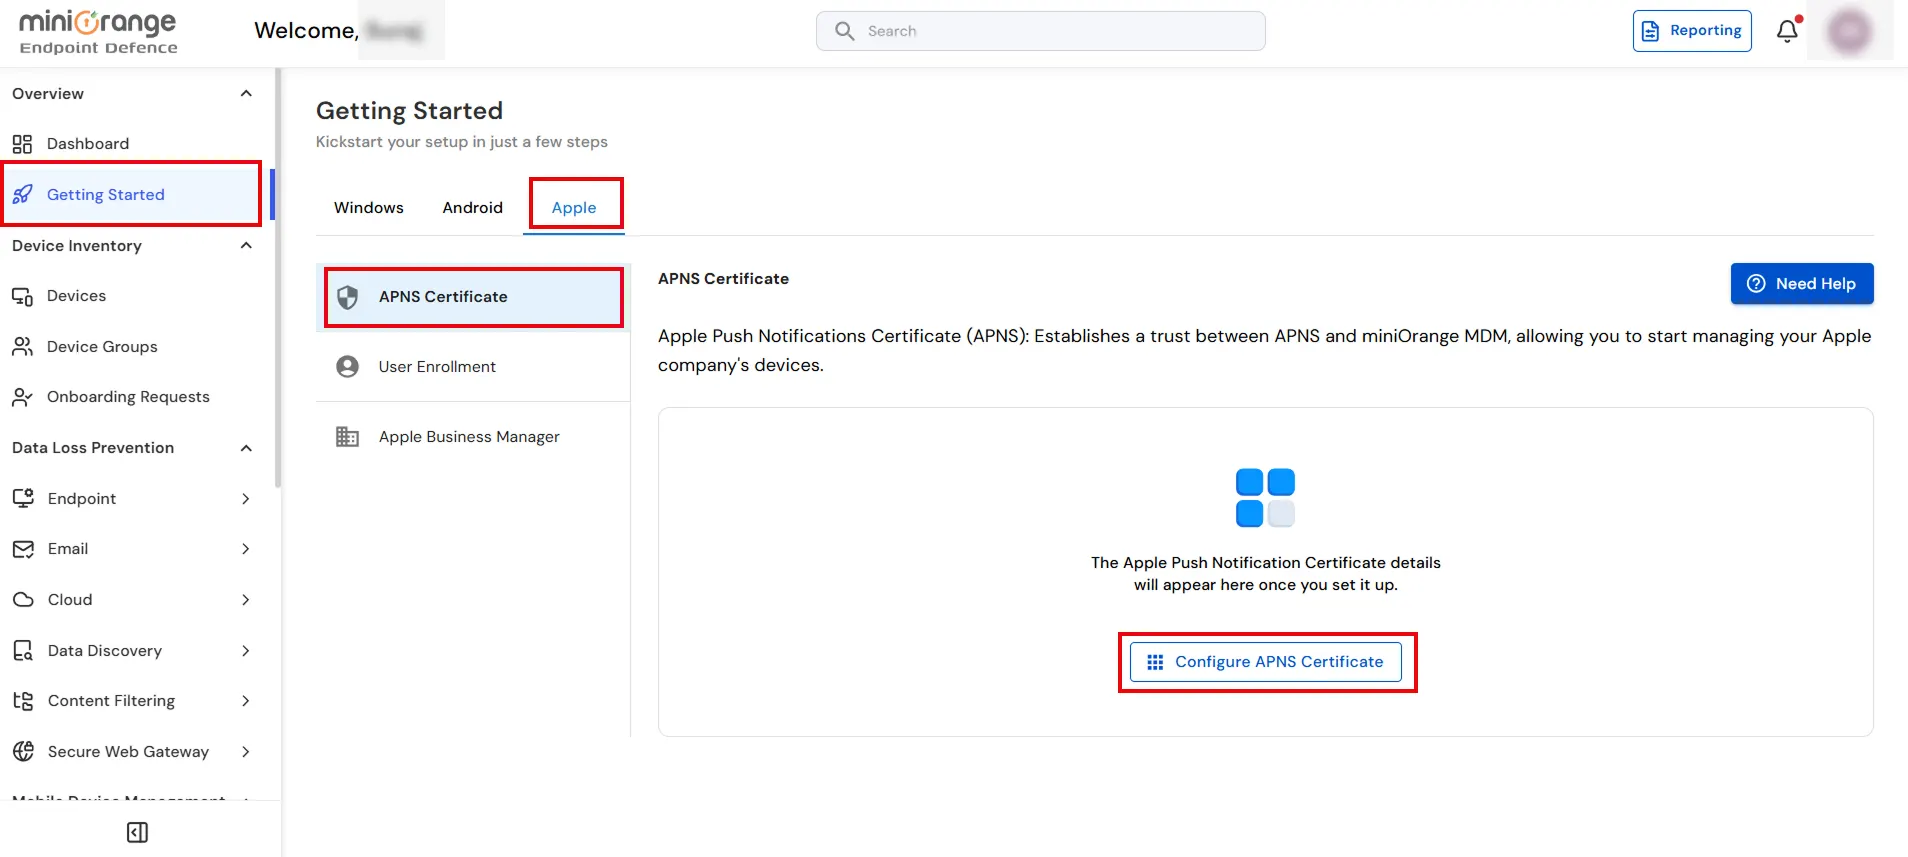Click the User Enrollment person icon

(347, 367)
